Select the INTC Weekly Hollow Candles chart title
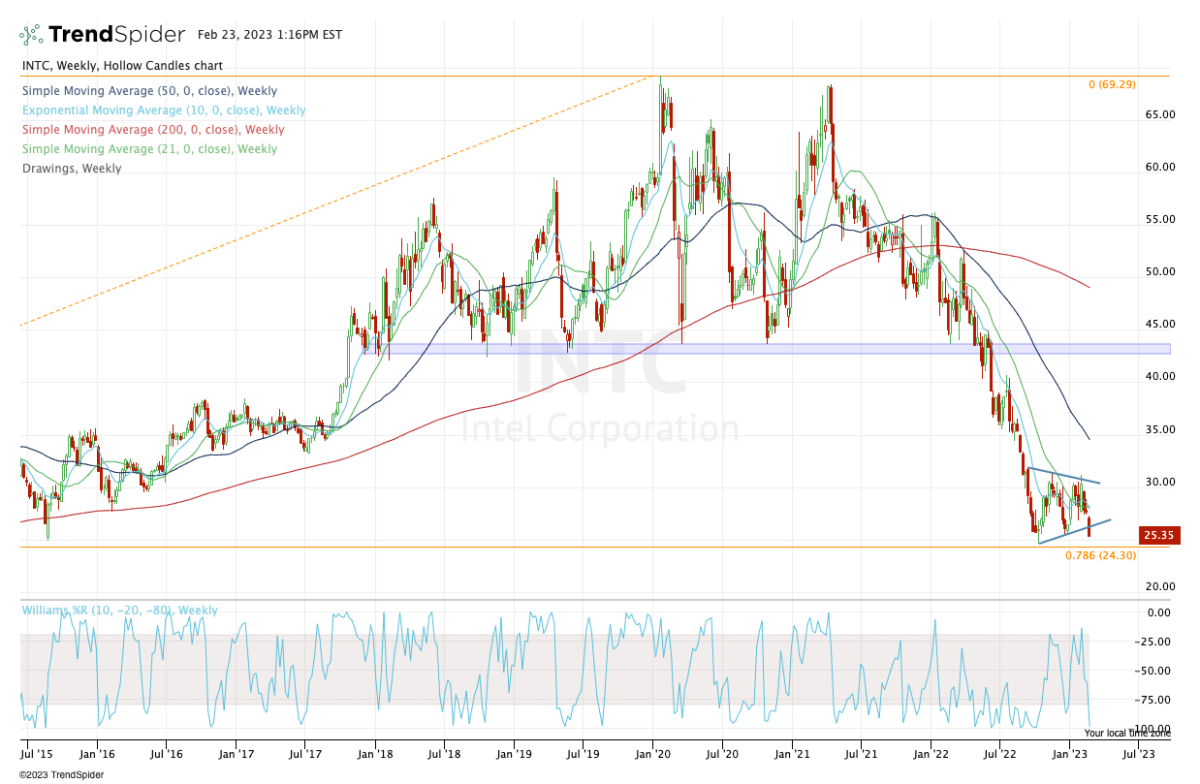The image size is (1200, 784). click(121, 66)
